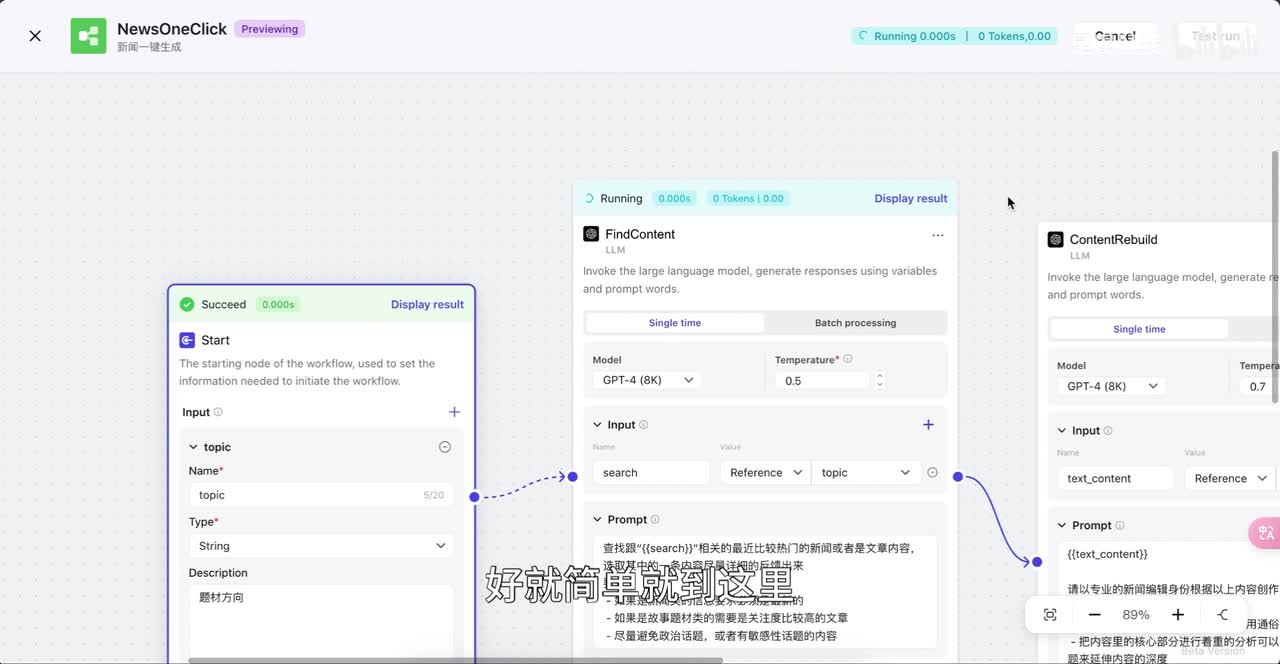The height and width of the screenshot is (664, 1280).
Task: Zoom in canvas with plus button
Action: [x=1178, y=615]
